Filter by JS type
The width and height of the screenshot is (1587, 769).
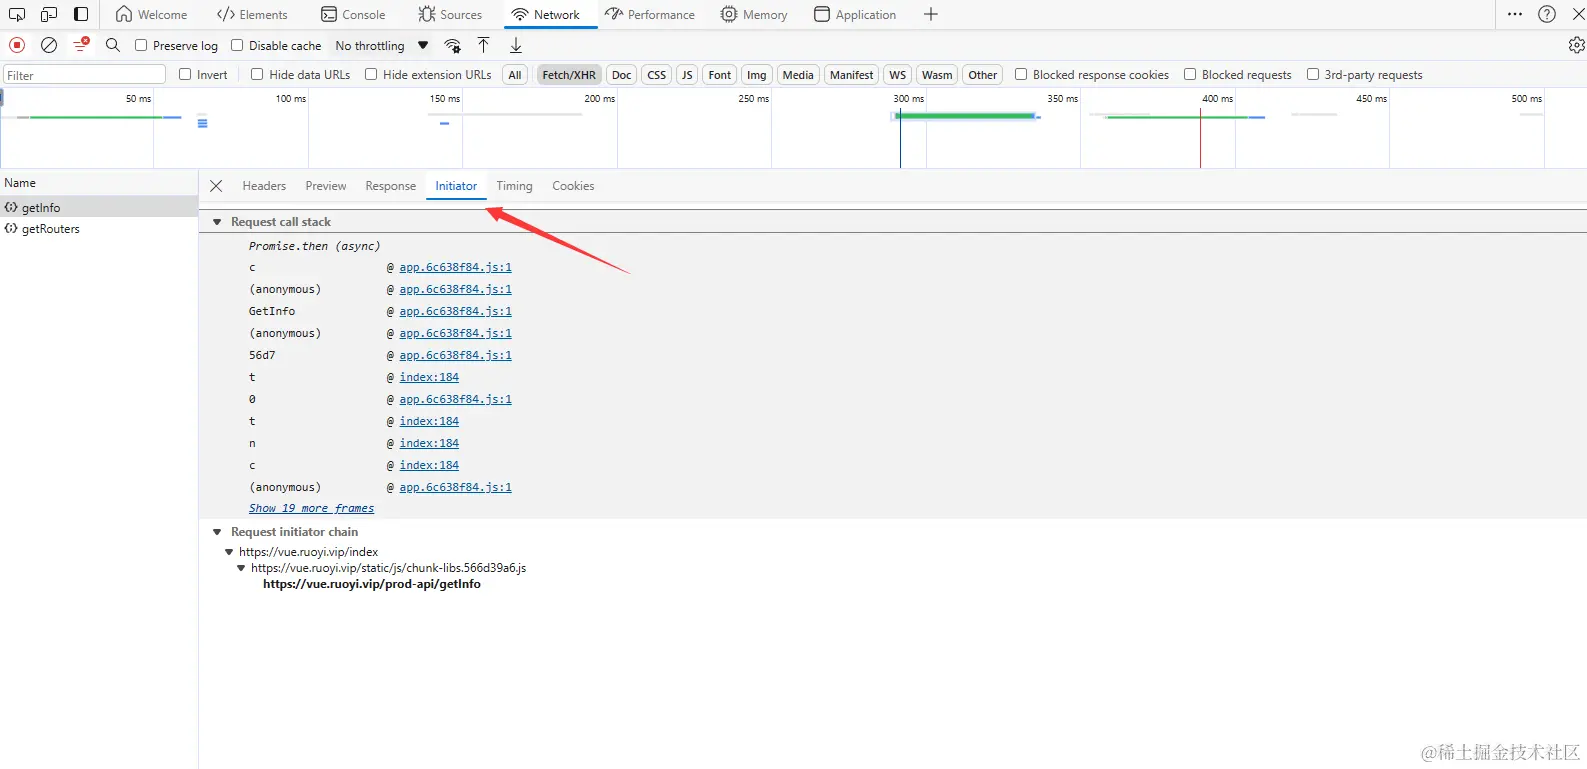(x=687, y=75)
